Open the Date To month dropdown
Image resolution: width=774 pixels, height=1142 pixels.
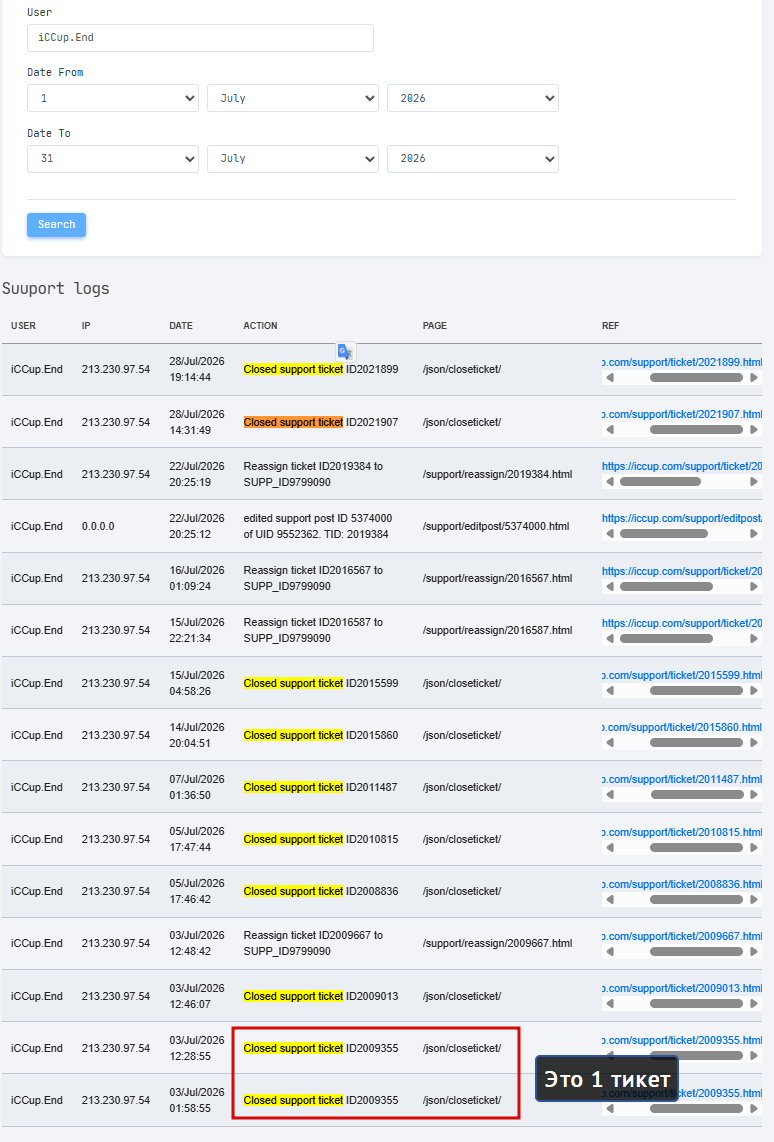[293, 159]
